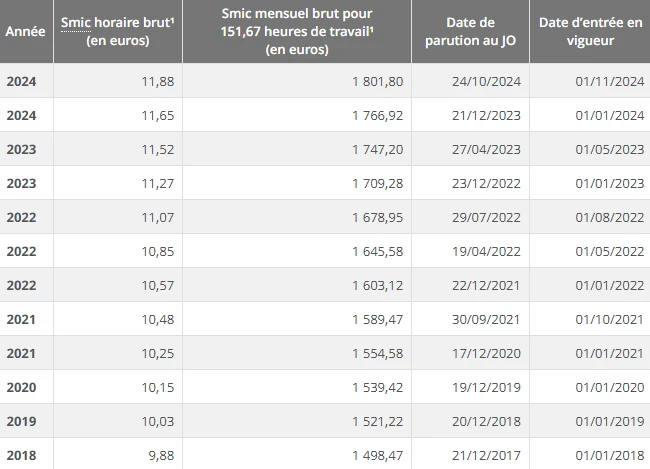Select effective date 01/05/2022
This screenshot has height=469, width=650.
pos(609,251)
